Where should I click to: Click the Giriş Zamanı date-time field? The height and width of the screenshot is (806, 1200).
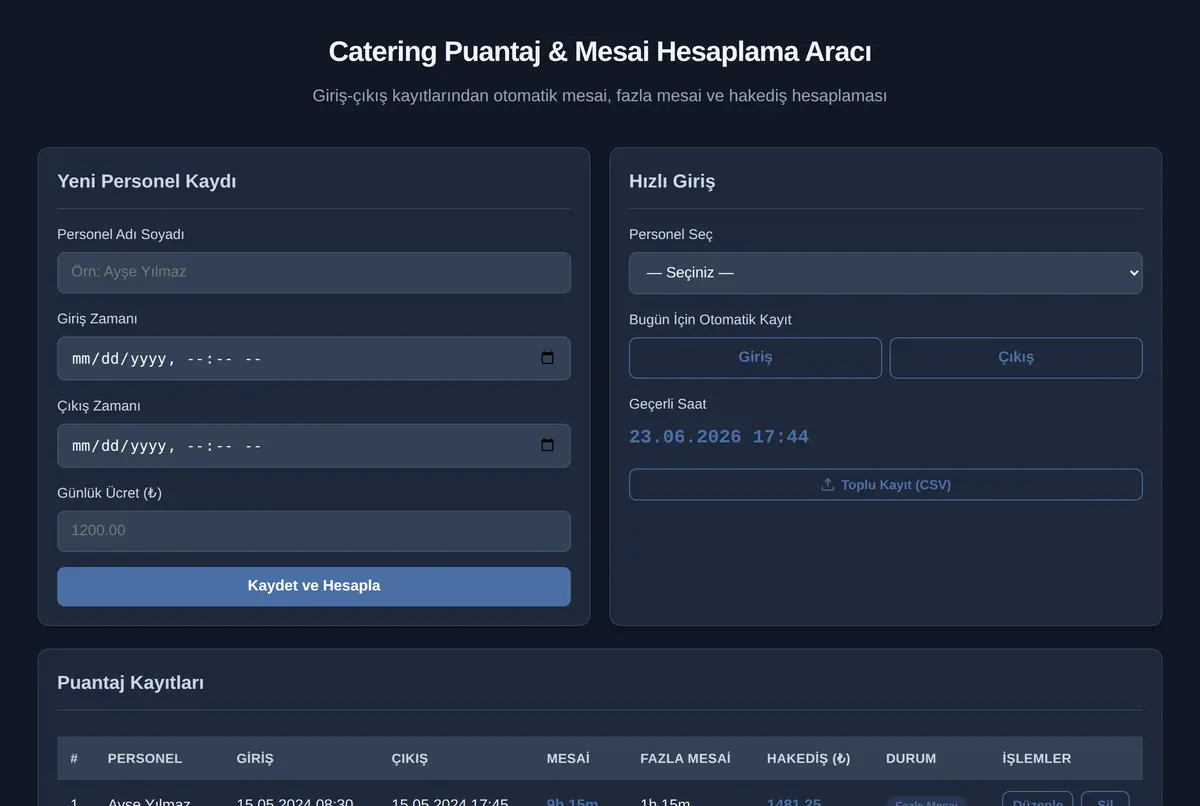point(314,358)
